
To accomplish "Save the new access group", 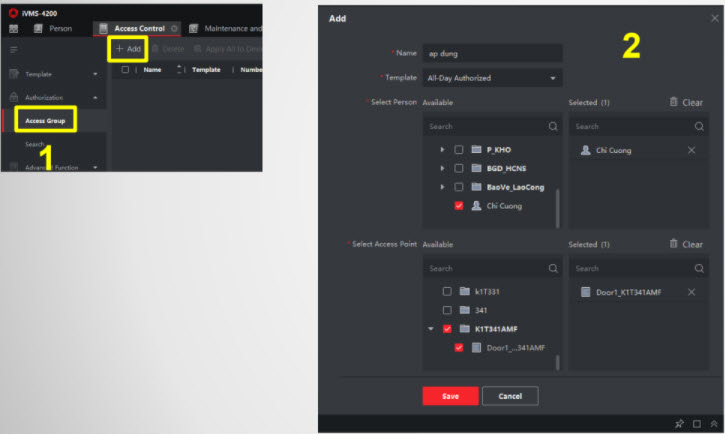I will click(450, 396).
